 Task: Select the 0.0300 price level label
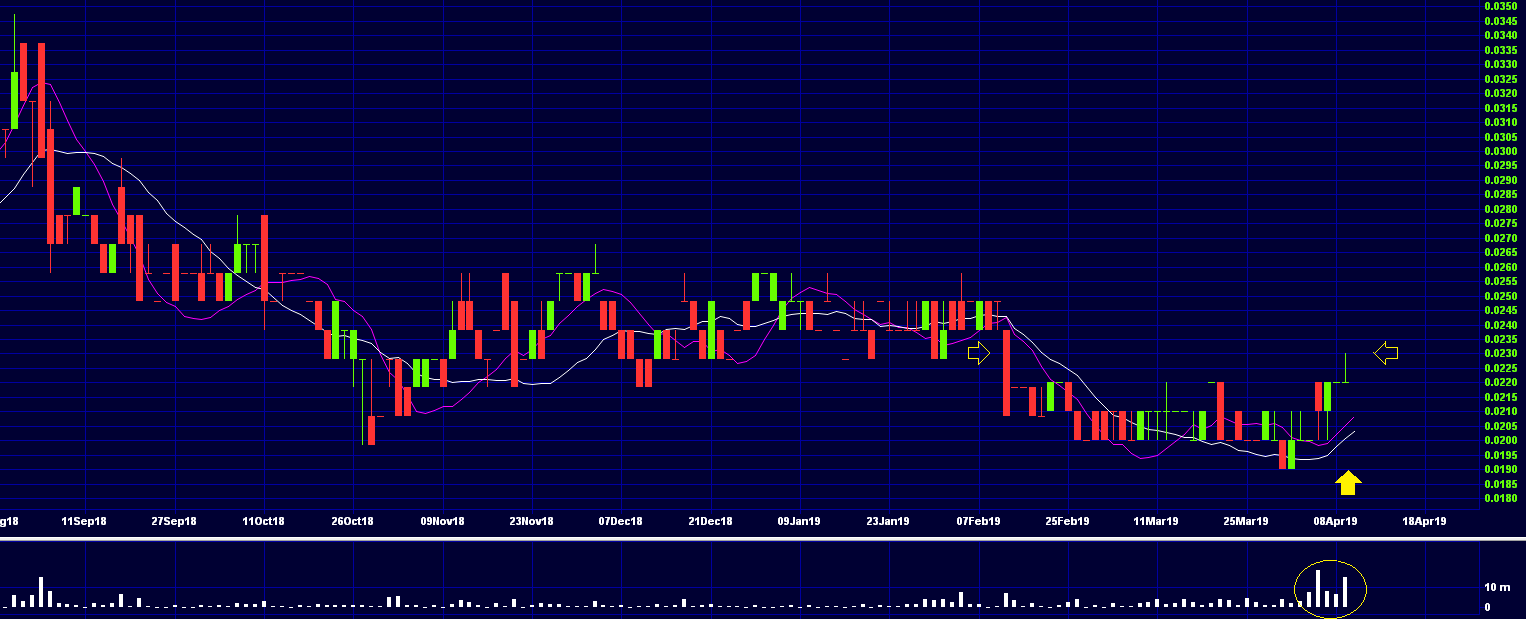point(1502,151)
